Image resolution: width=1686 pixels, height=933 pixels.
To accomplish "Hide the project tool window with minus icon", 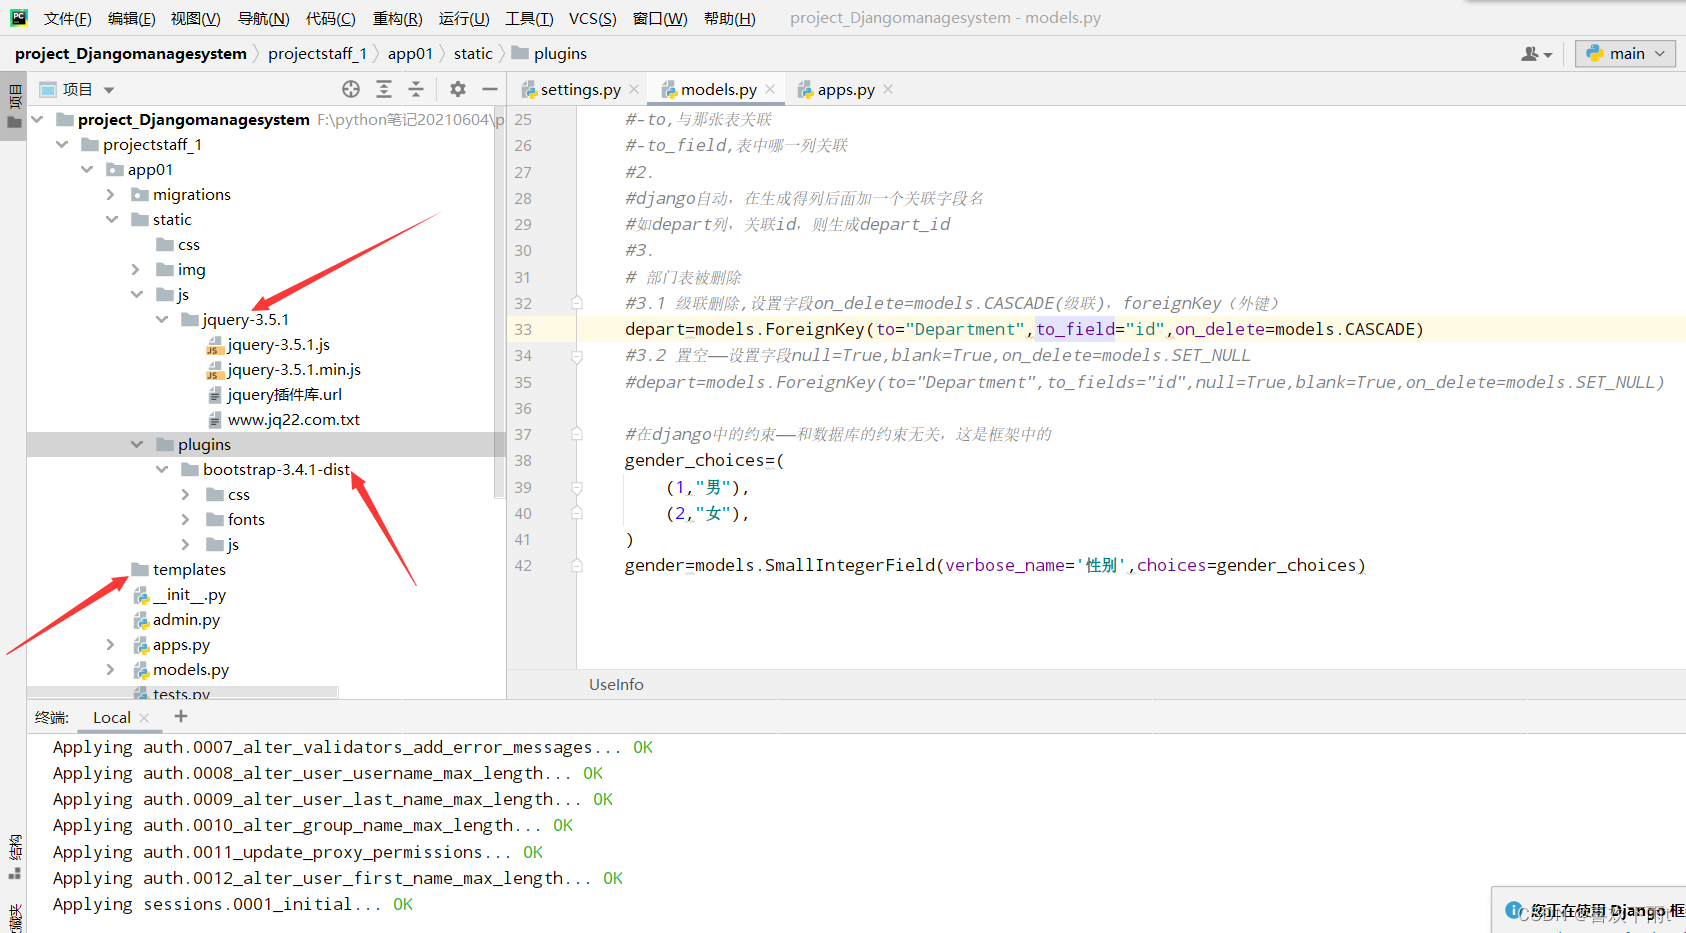I will pos(490,89).
